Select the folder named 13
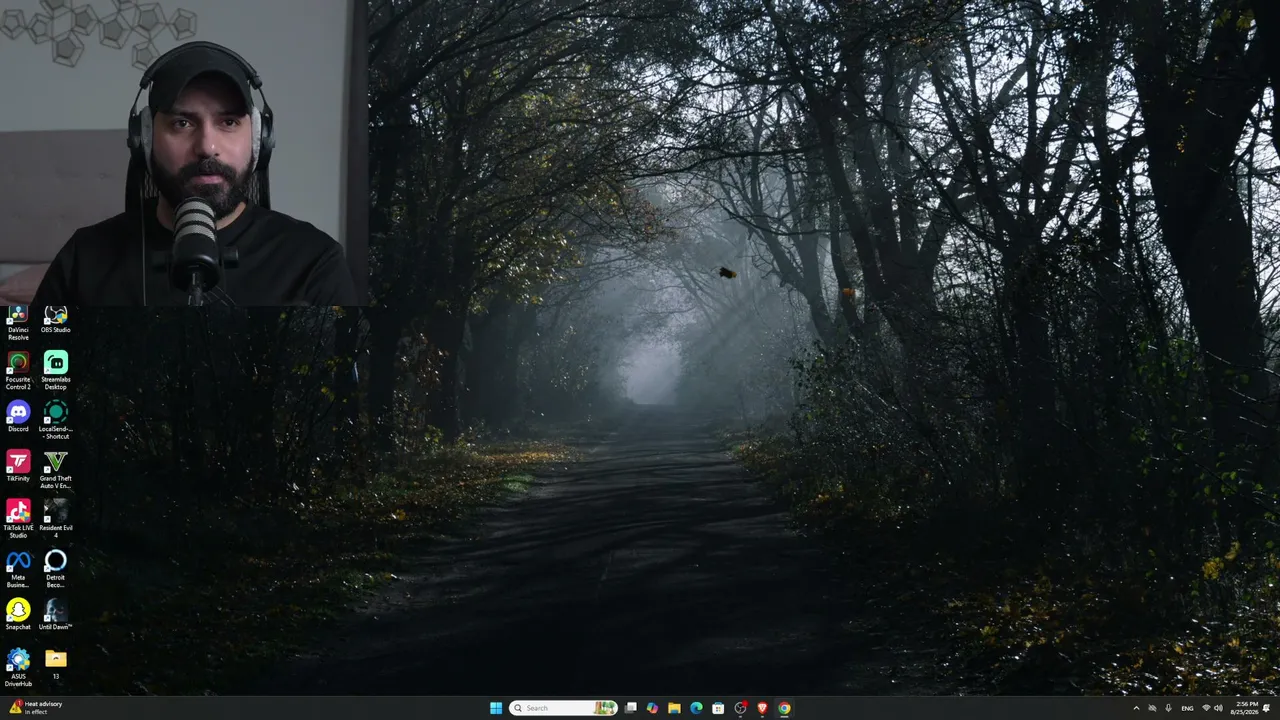 tap(56, 665)
